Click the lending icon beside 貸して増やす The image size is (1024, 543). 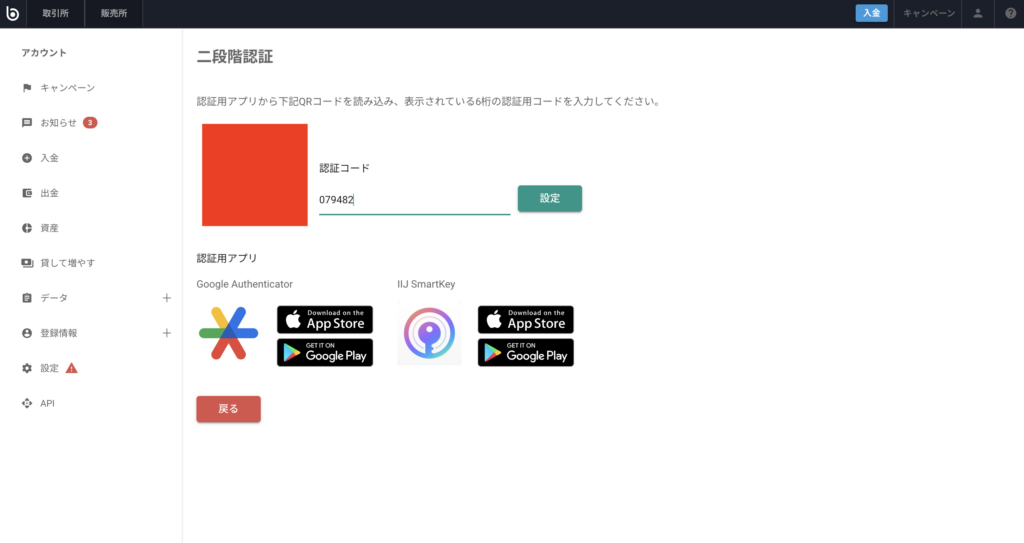coord(27,263)
